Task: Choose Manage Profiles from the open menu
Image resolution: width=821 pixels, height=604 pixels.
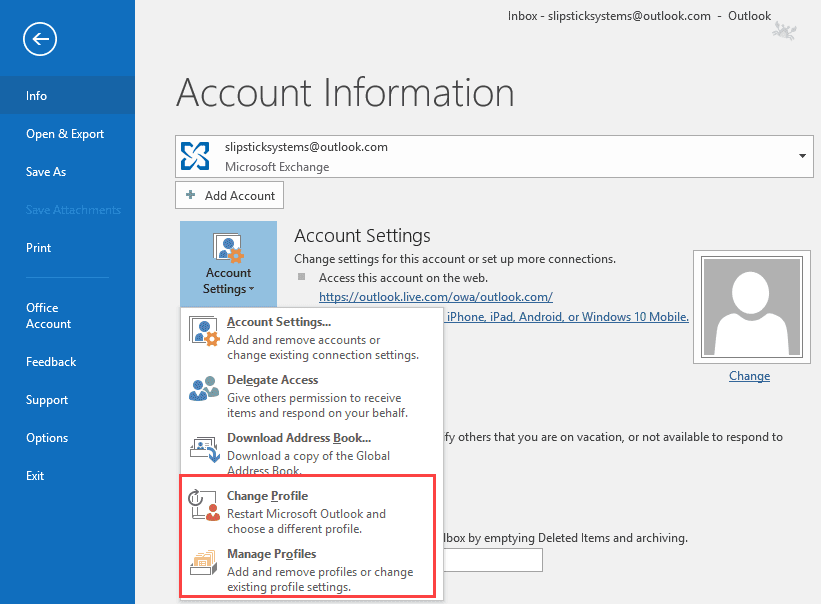Action: (271, 553)
